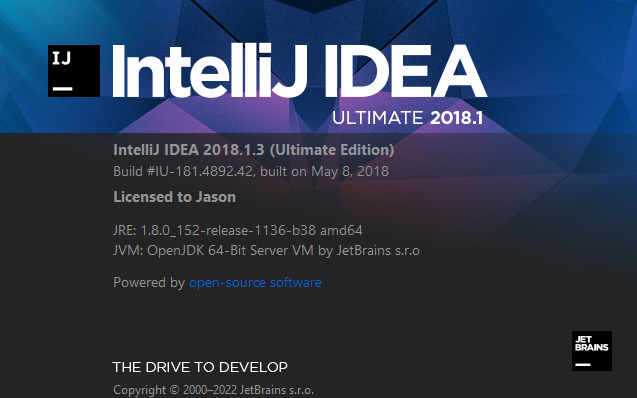Click the ULTIMATE 2018.1 banner text
The height and width of the screenshot is (398, 637).
pyautogui.click(x=408, y=118)
